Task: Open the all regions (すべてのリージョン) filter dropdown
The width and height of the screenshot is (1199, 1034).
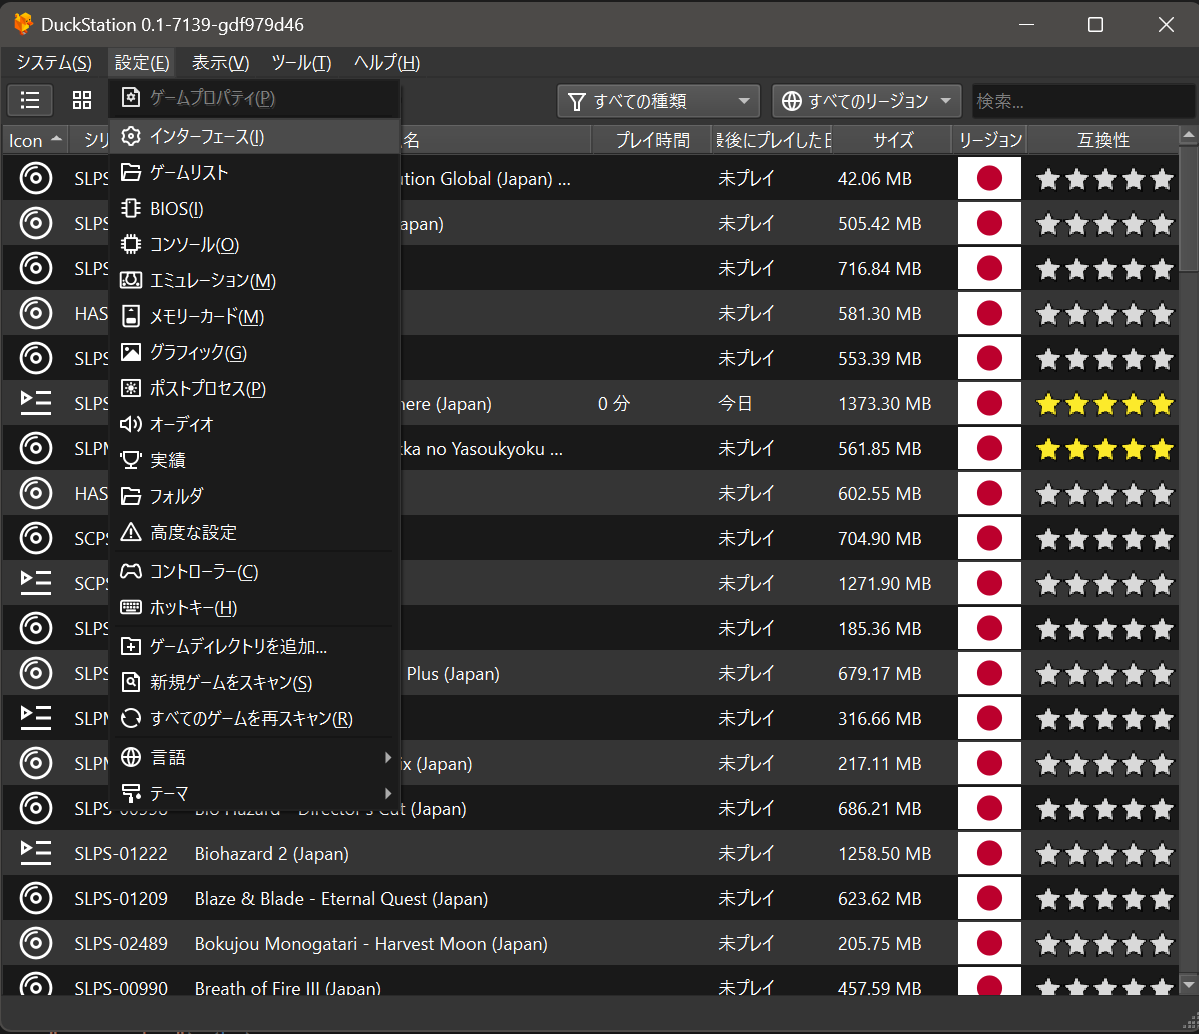Action: point(866,101)
